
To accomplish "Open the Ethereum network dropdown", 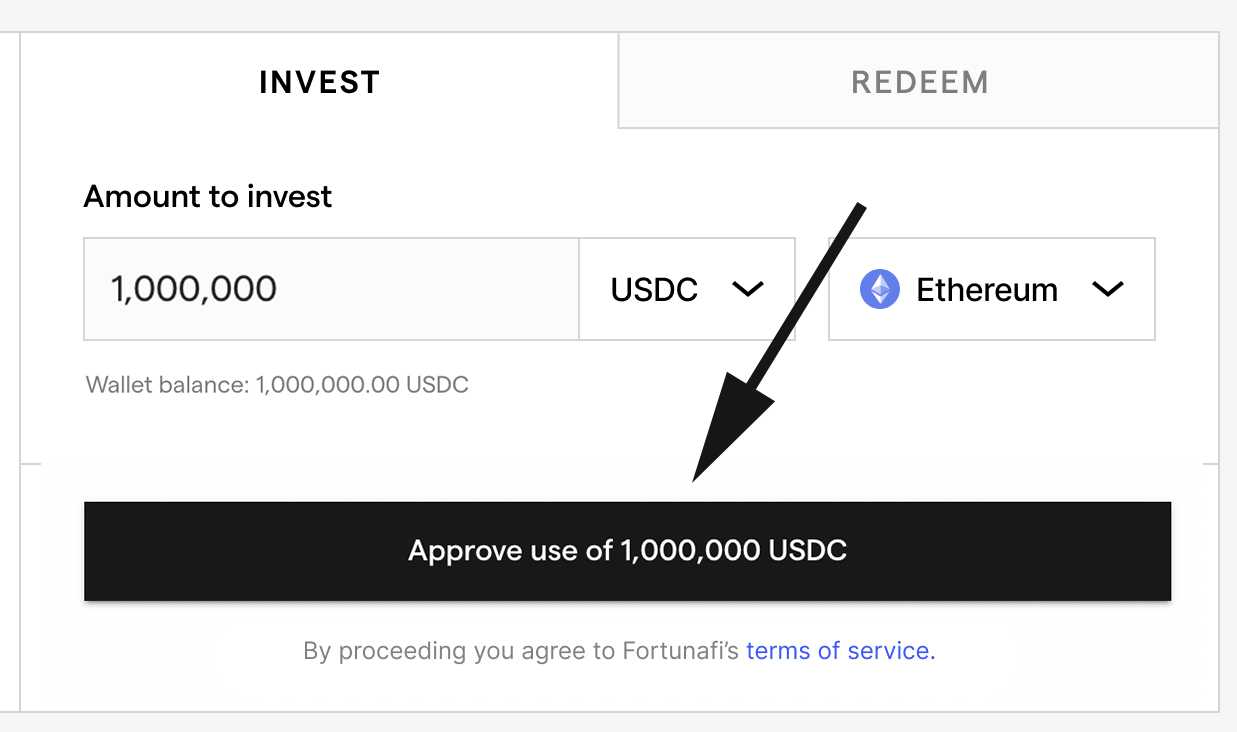I will (991, 289).
